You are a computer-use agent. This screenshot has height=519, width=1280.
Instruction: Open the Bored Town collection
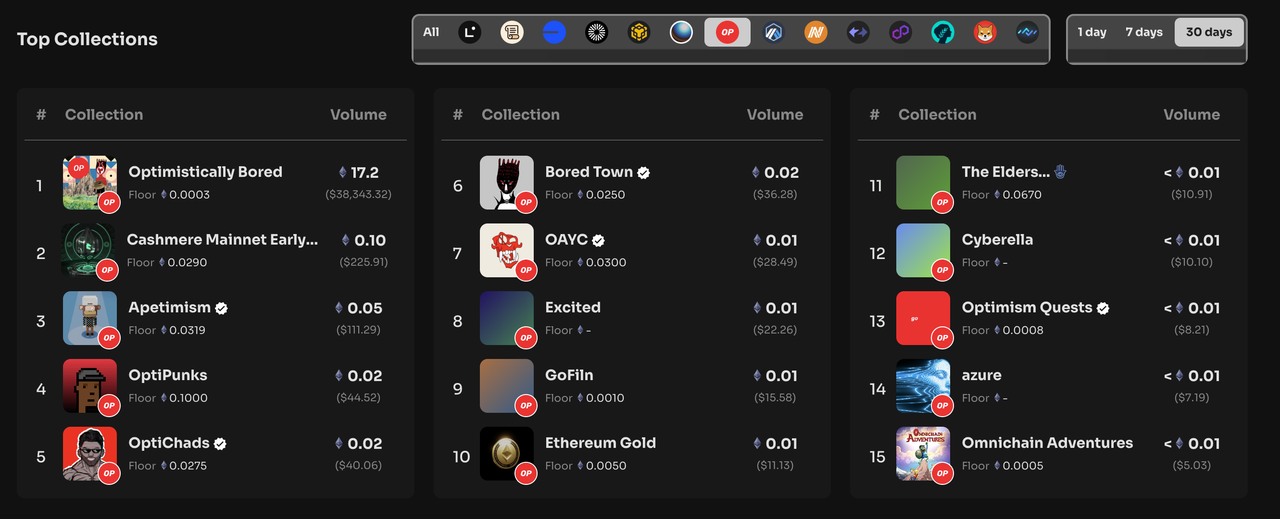[x=589, y=172]
